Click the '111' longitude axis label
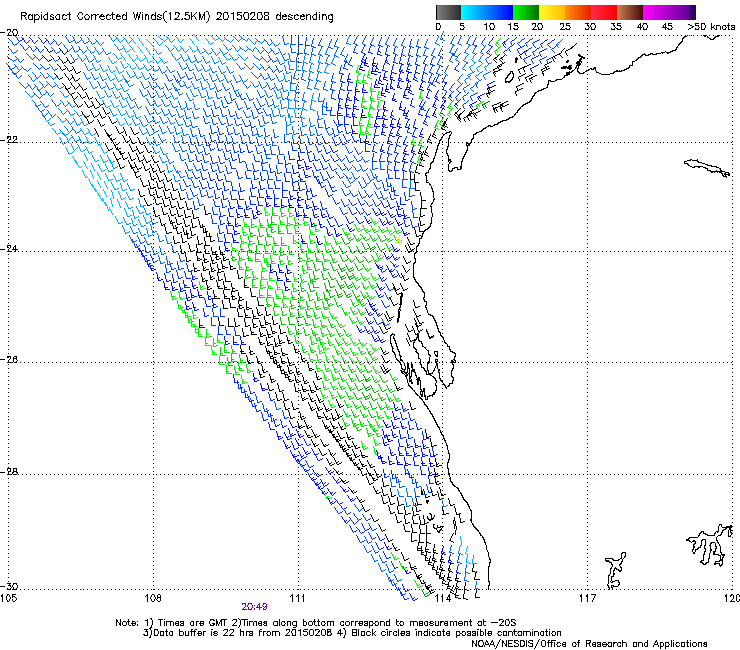Screen dimensions: 740x650 297,599
